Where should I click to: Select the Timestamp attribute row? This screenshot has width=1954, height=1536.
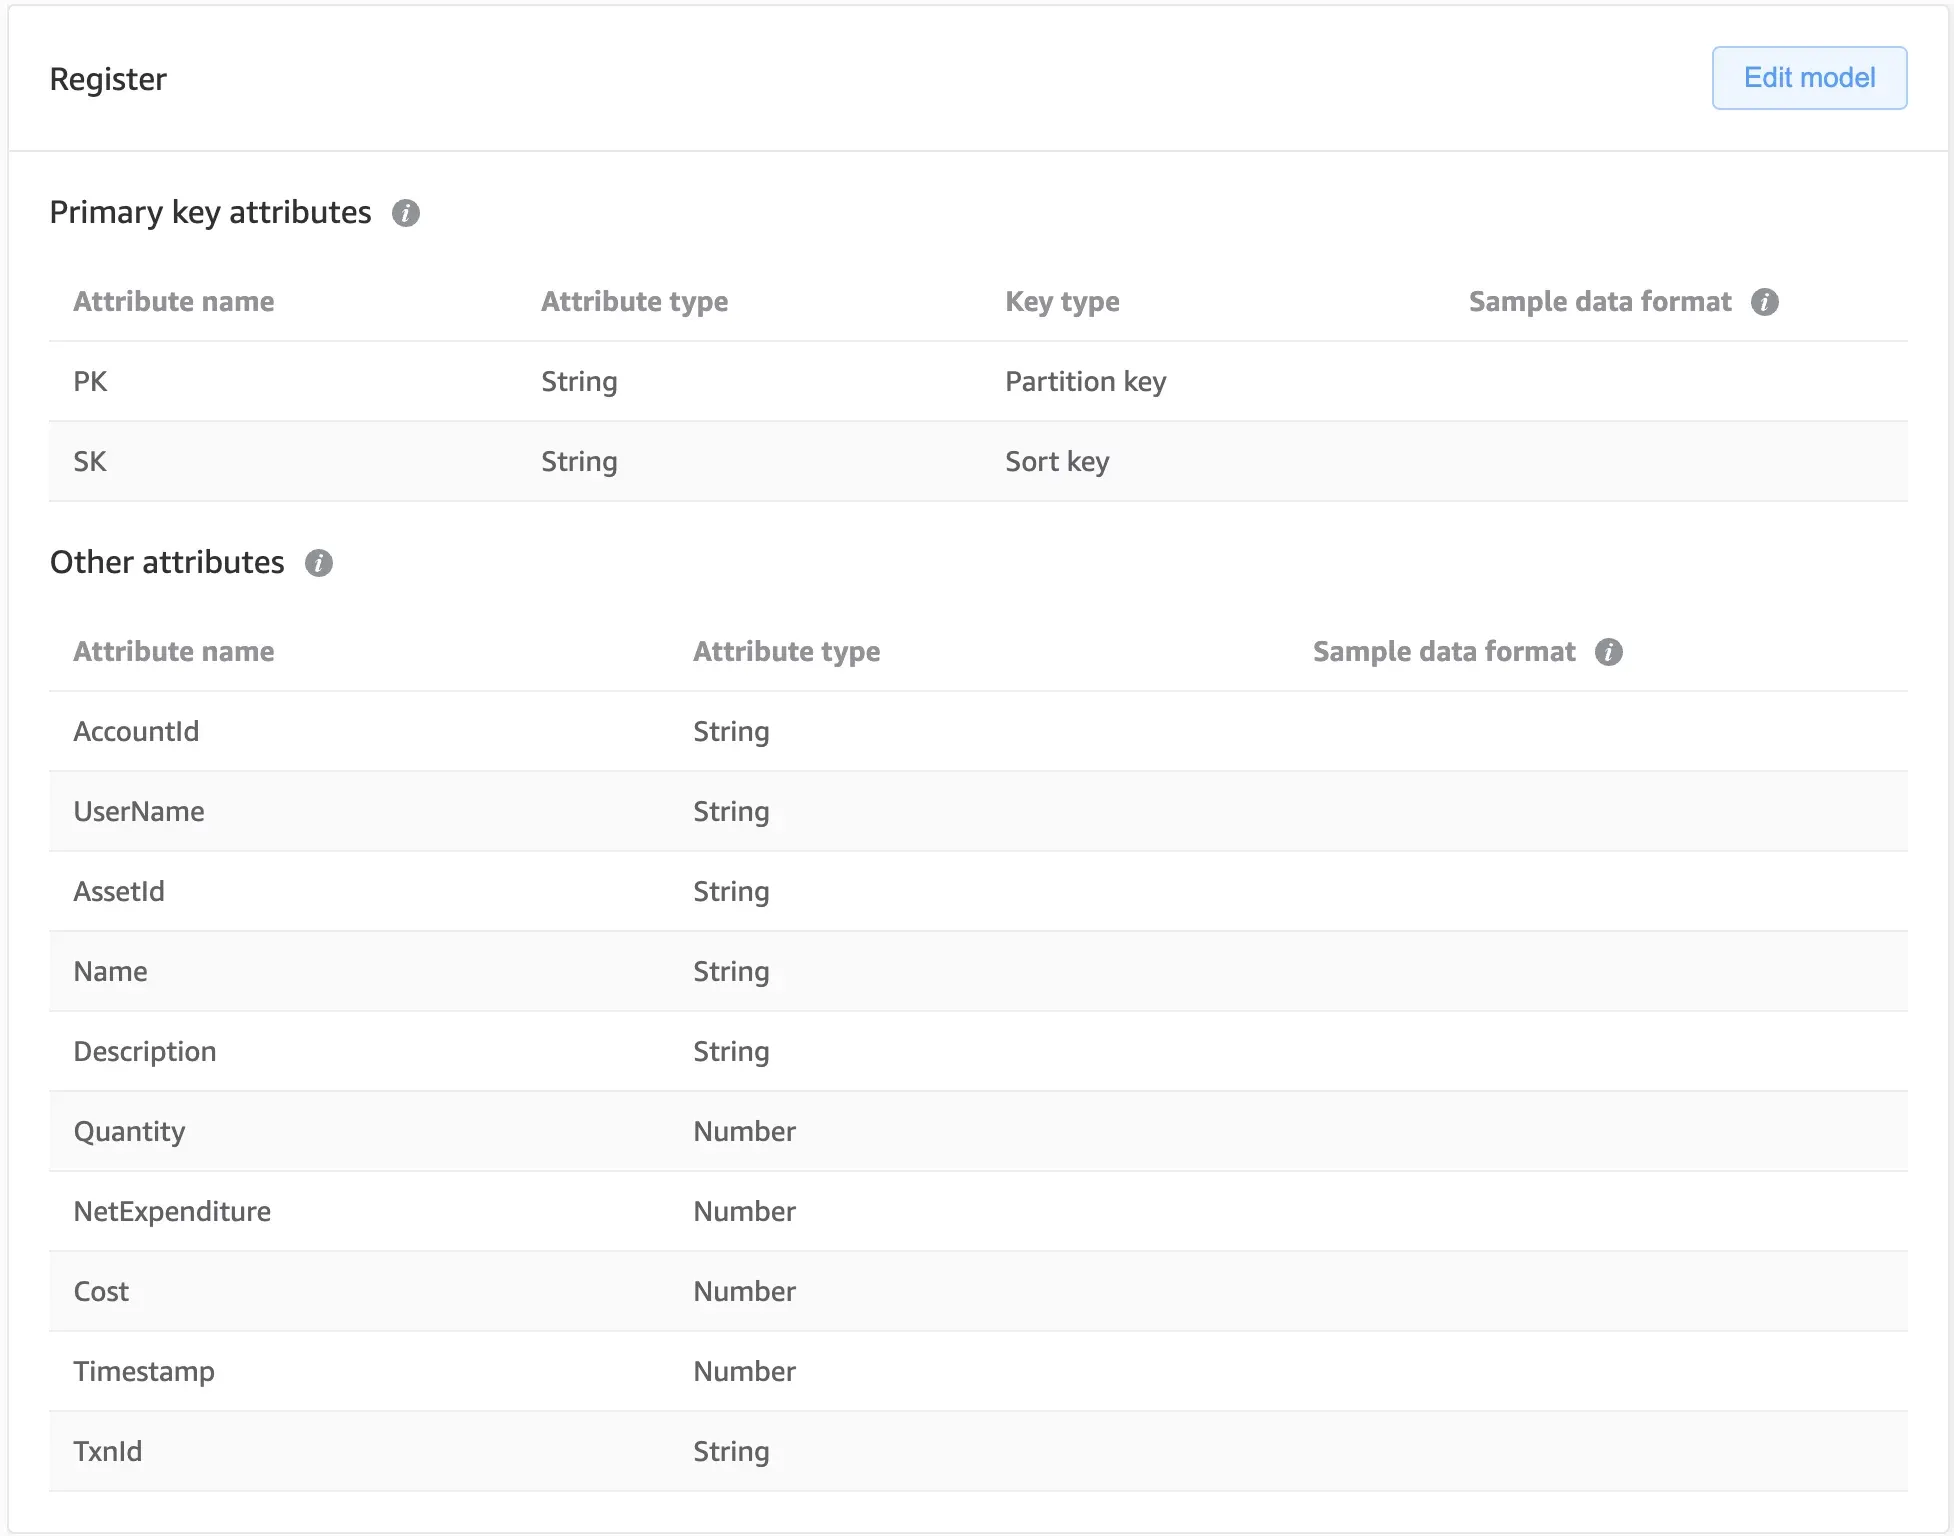pyautogui.click(x=977, y=1372)
